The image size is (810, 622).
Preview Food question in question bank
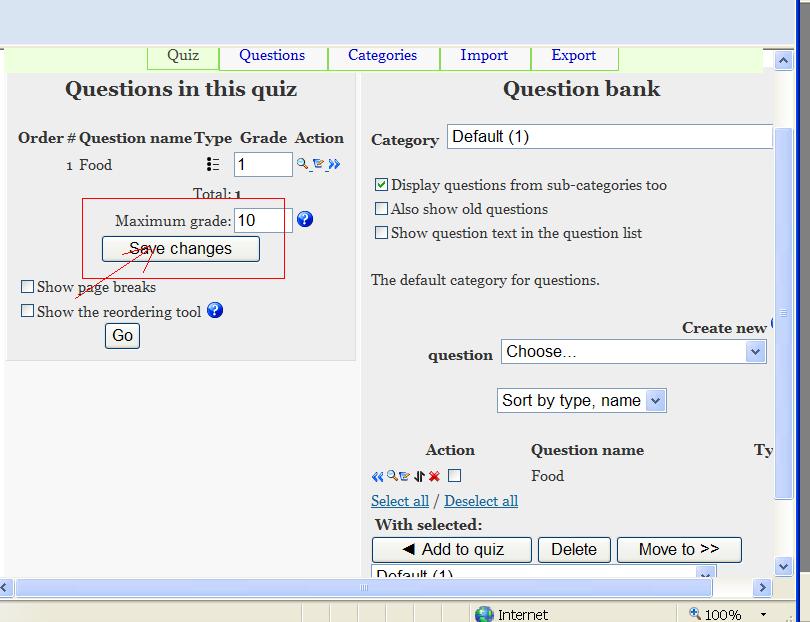[392, 476]
